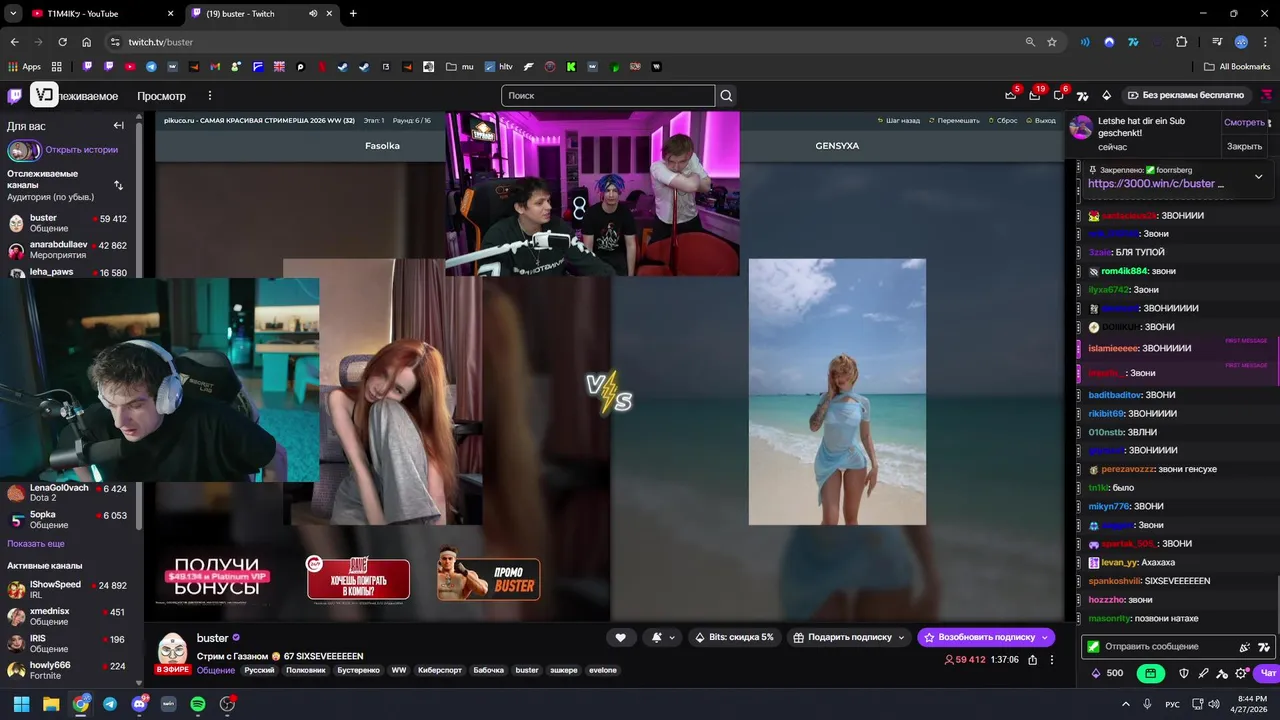The image size is (1280, 720).
Task: Expand 'Возобновить подписку' dropdown
Action: [x=1045, y=637]
